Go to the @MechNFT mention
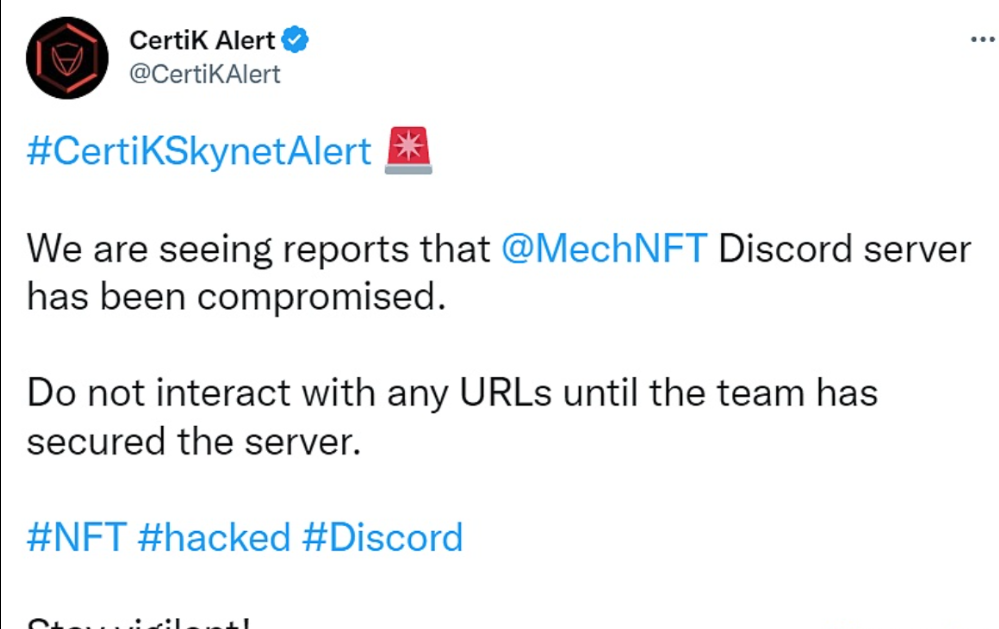This screenshot has height=629, width=999. (604, 249)
